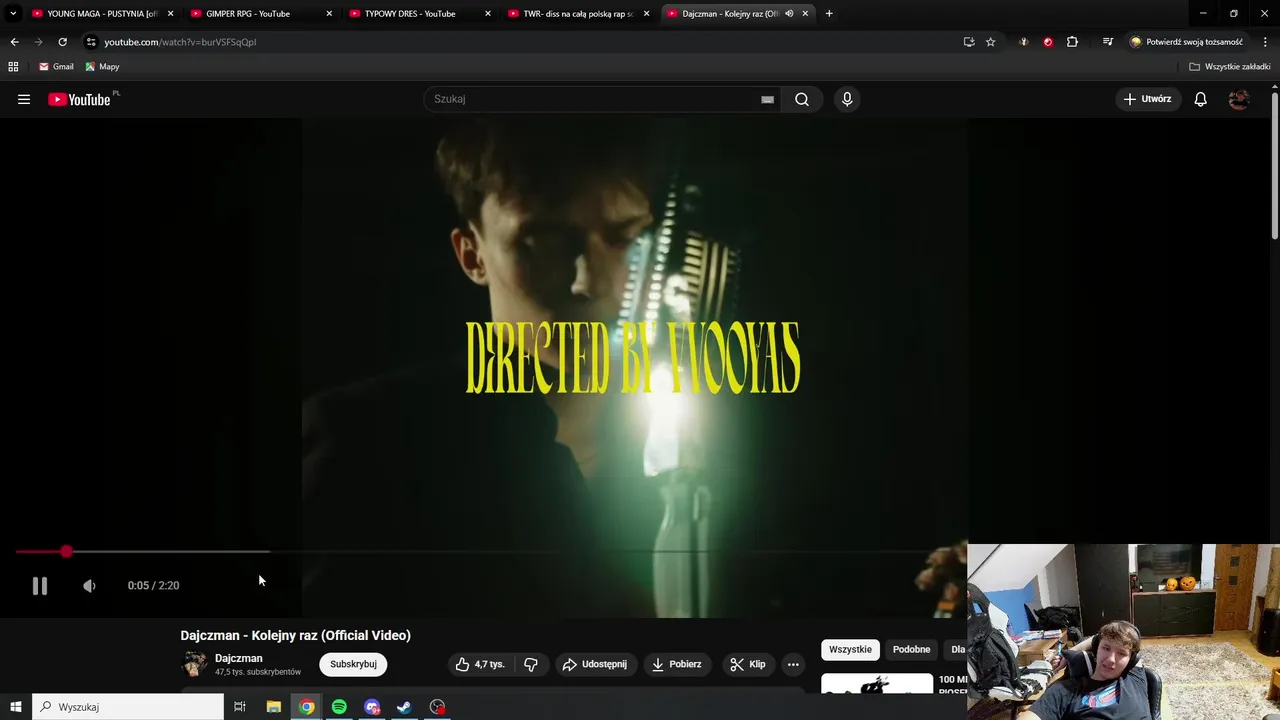Open Mapy bookmark
Image resolution: width=1280 pixels, height=720 pixels.
(102, 67)
